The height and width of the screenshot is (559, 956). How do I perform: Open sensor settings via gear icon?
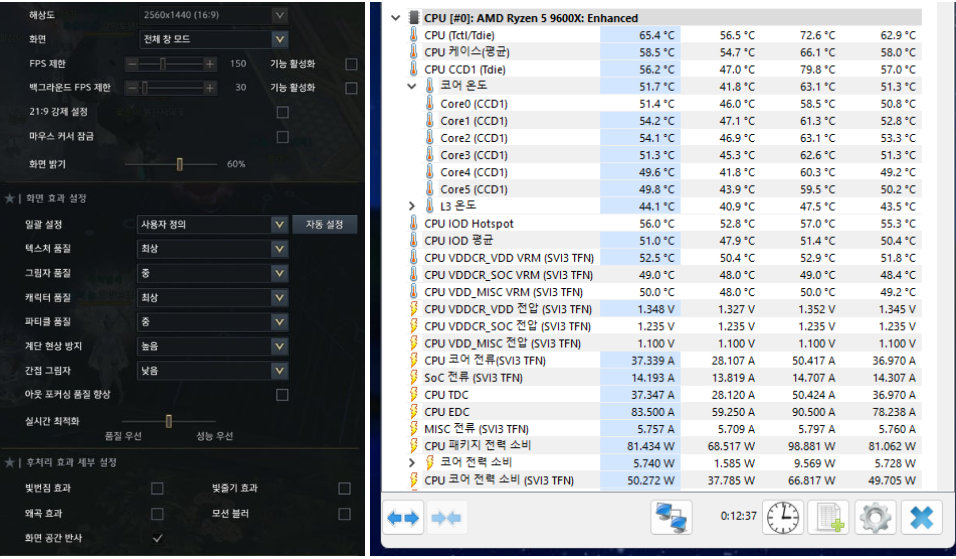tap(876, 518)
